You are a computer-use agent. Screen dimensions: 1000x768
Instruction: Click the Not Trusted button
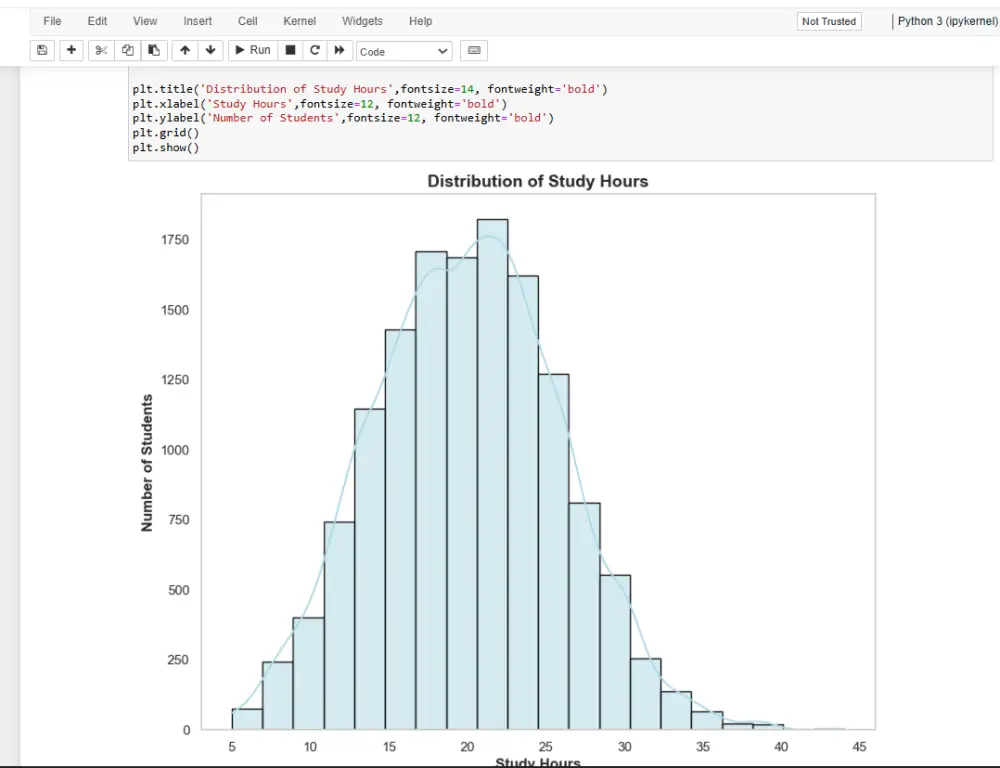coord(828,21)
